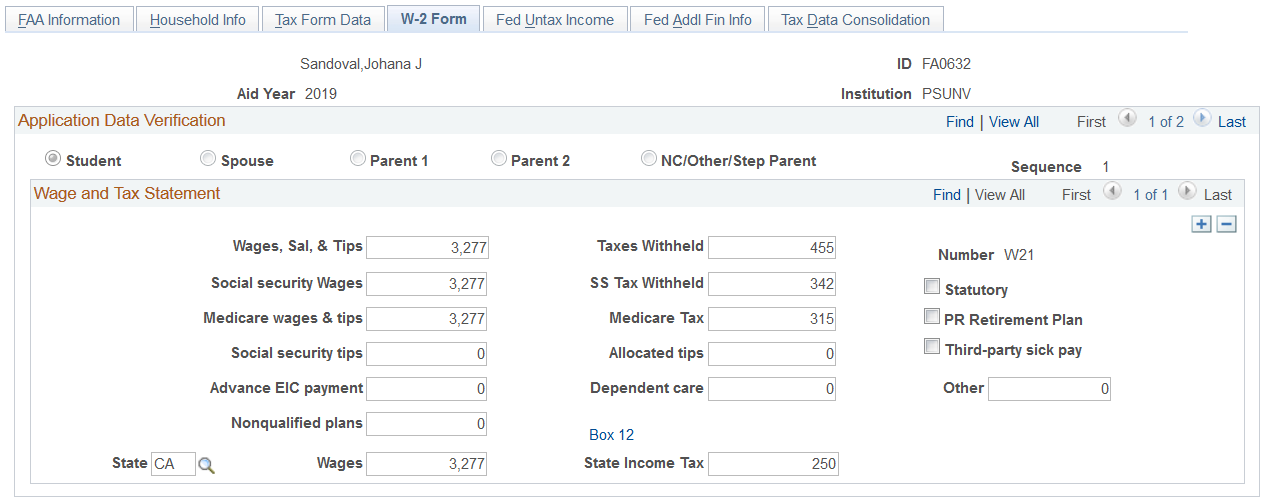Screen dimensions: 1265x503
Task: Show next Application Data Verification row
Action: click(1201, 120)
